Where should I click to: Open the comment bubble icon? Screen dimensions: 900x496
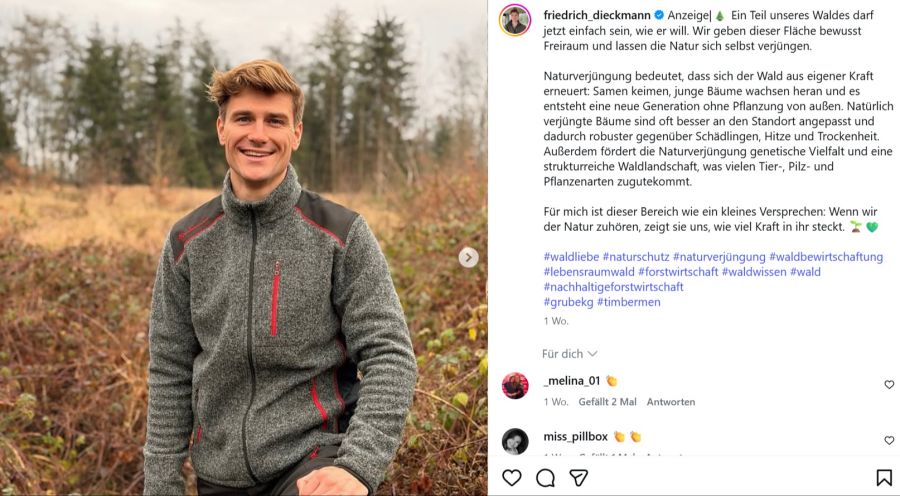pyautogui.click(x=545, y=478)
